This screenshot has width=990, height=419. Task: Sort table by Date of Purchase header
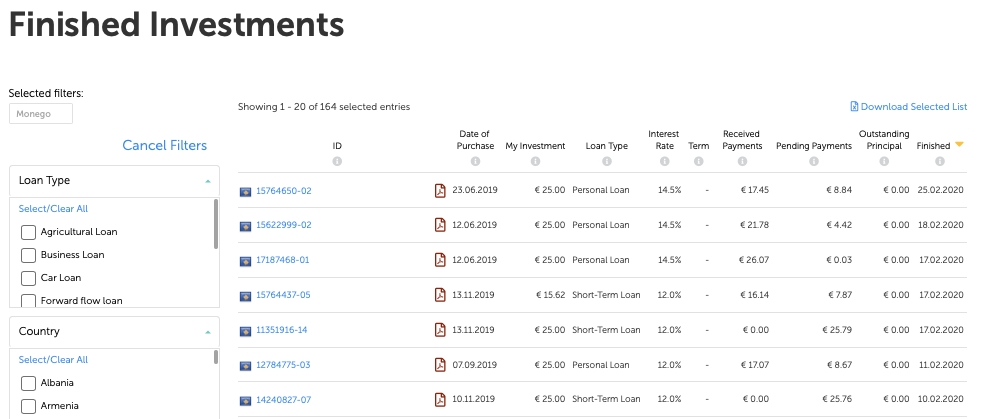point(475,140)
